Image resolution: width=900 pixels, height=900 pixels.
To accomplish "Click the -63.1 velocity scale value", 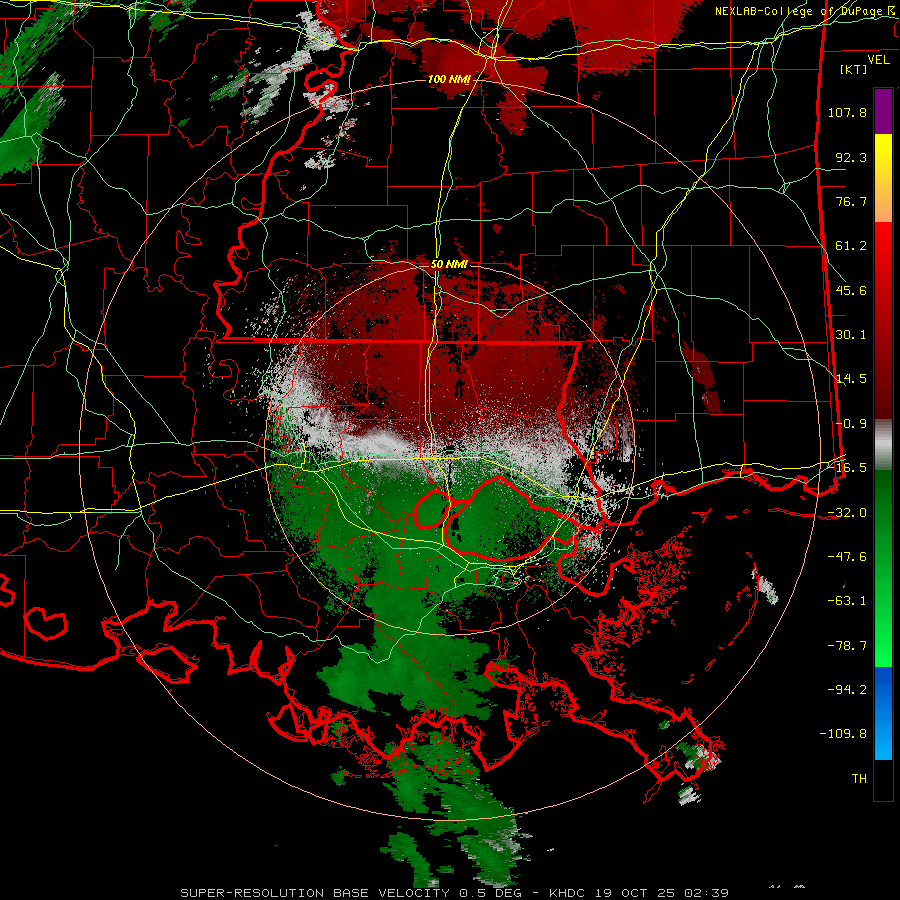I will 847,601.
